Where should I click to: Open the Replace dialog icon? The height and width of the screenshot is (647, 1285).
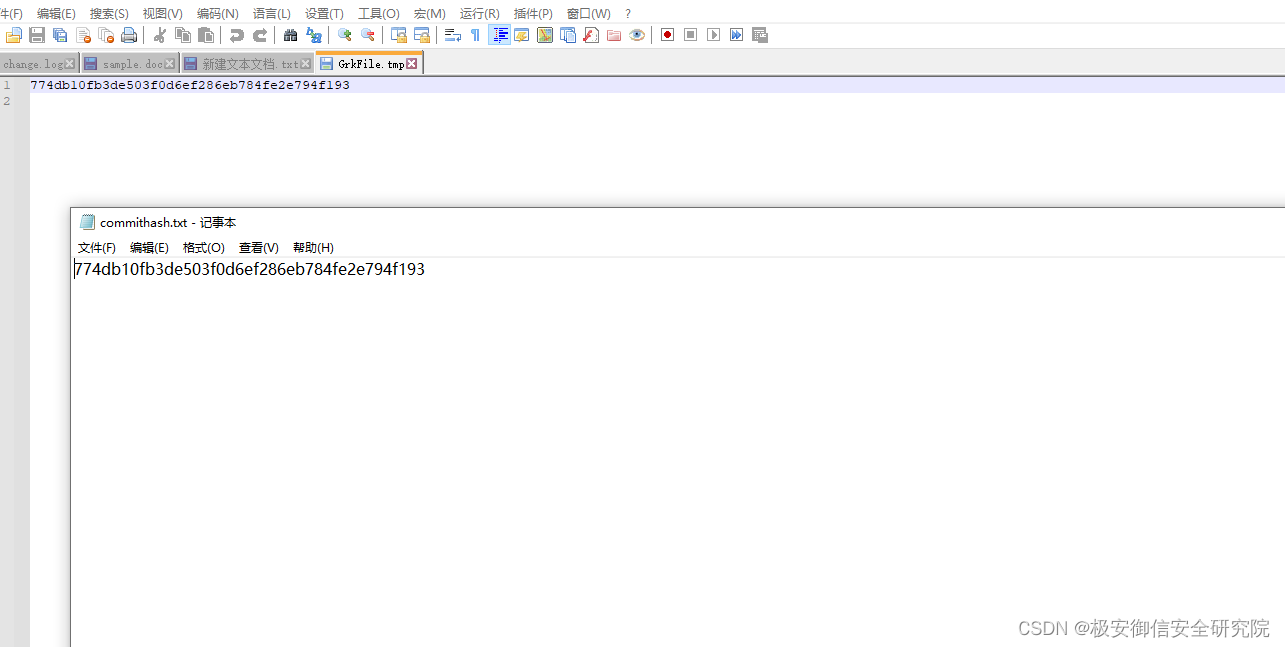(314, 35)
